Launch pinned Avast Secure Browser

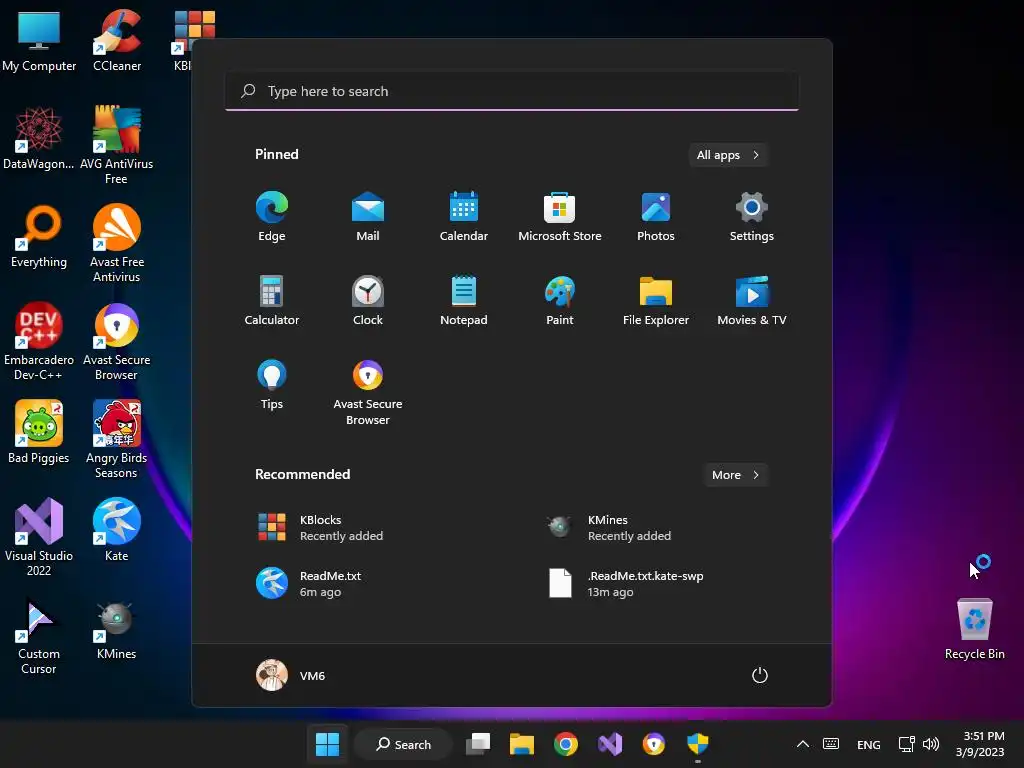tap(368, 393)
